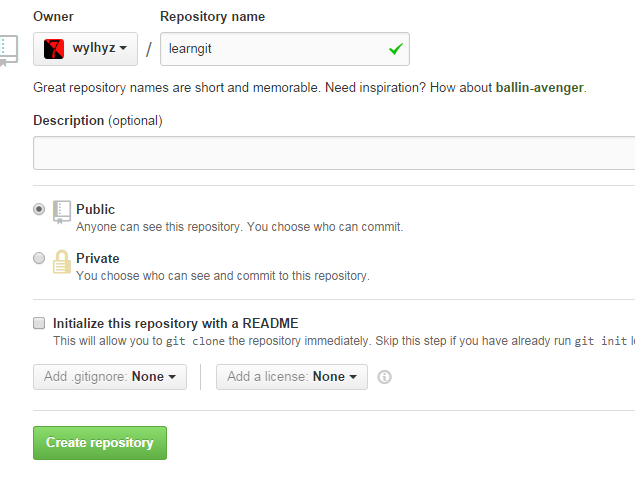This screenshot has height=477, width=635.
Task: Use the ballin-avenger name suggestion link
Action: 539,87
